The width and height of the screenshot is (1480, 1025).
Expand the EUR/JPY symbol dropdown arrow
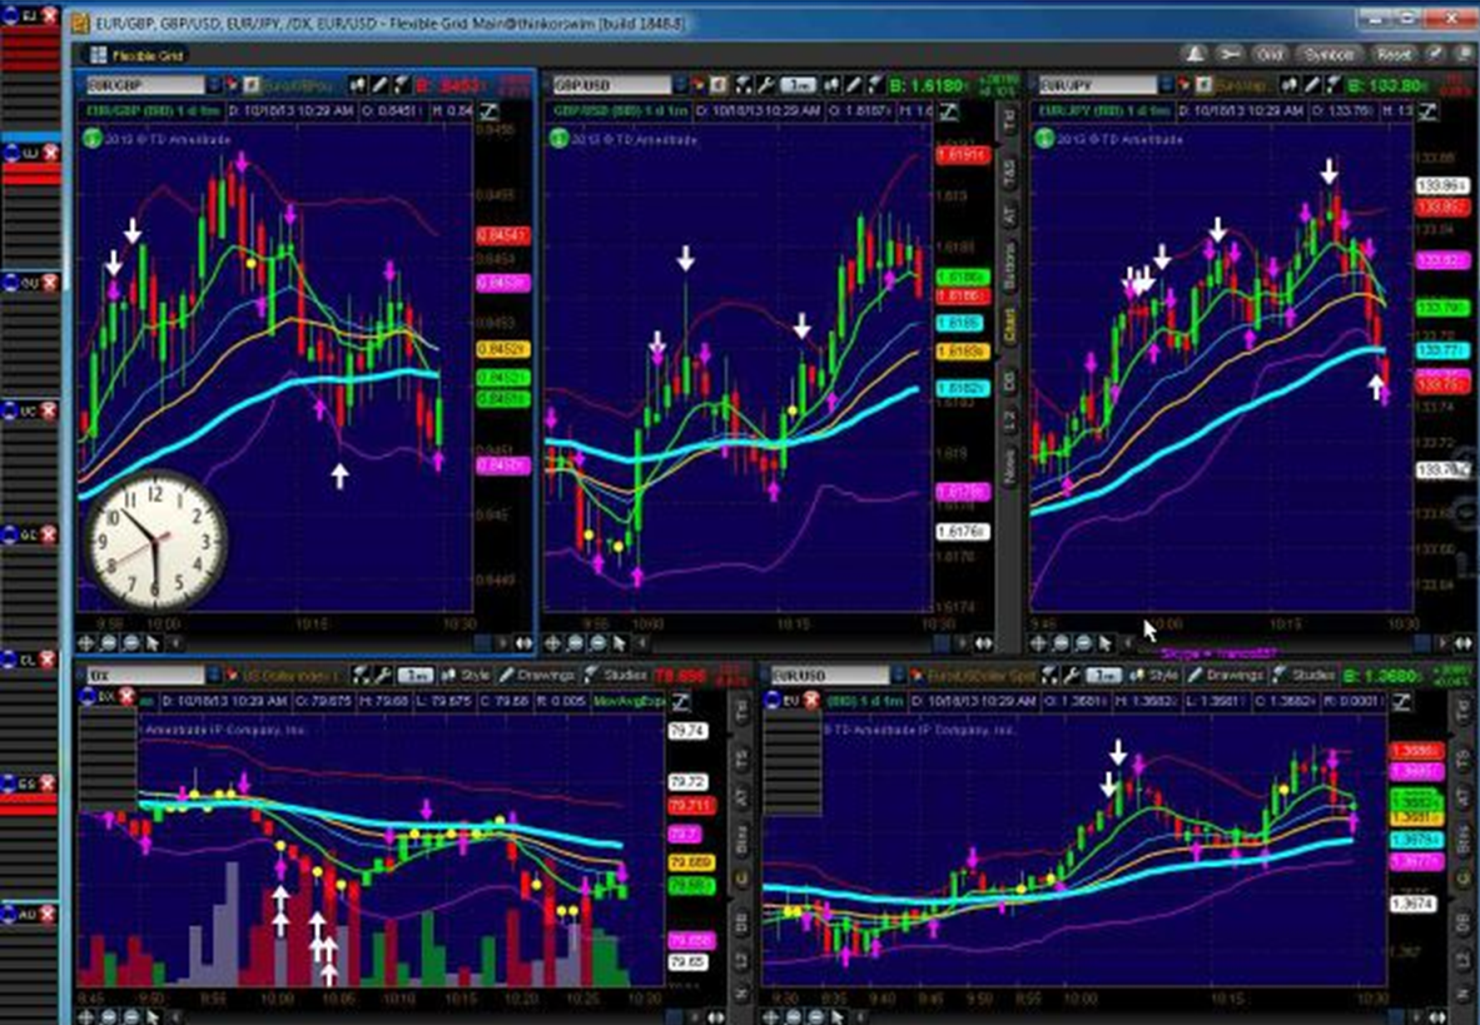point(1166,85)
